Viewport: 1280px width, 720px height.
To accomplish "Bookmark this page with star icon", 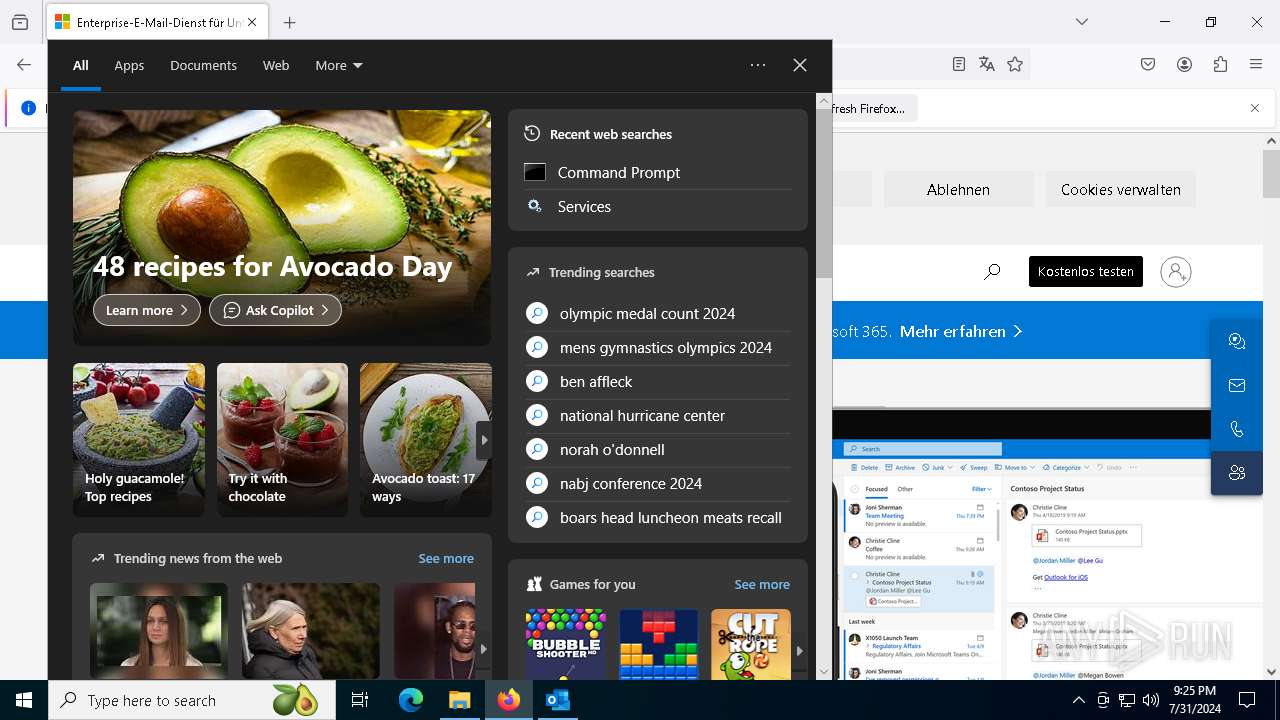I will (1015, 64).
